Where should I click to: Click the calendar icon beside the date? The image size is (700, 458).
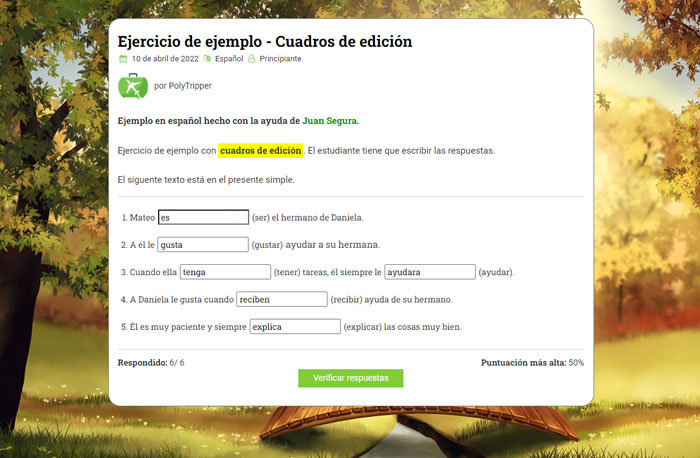click(123, 59)
